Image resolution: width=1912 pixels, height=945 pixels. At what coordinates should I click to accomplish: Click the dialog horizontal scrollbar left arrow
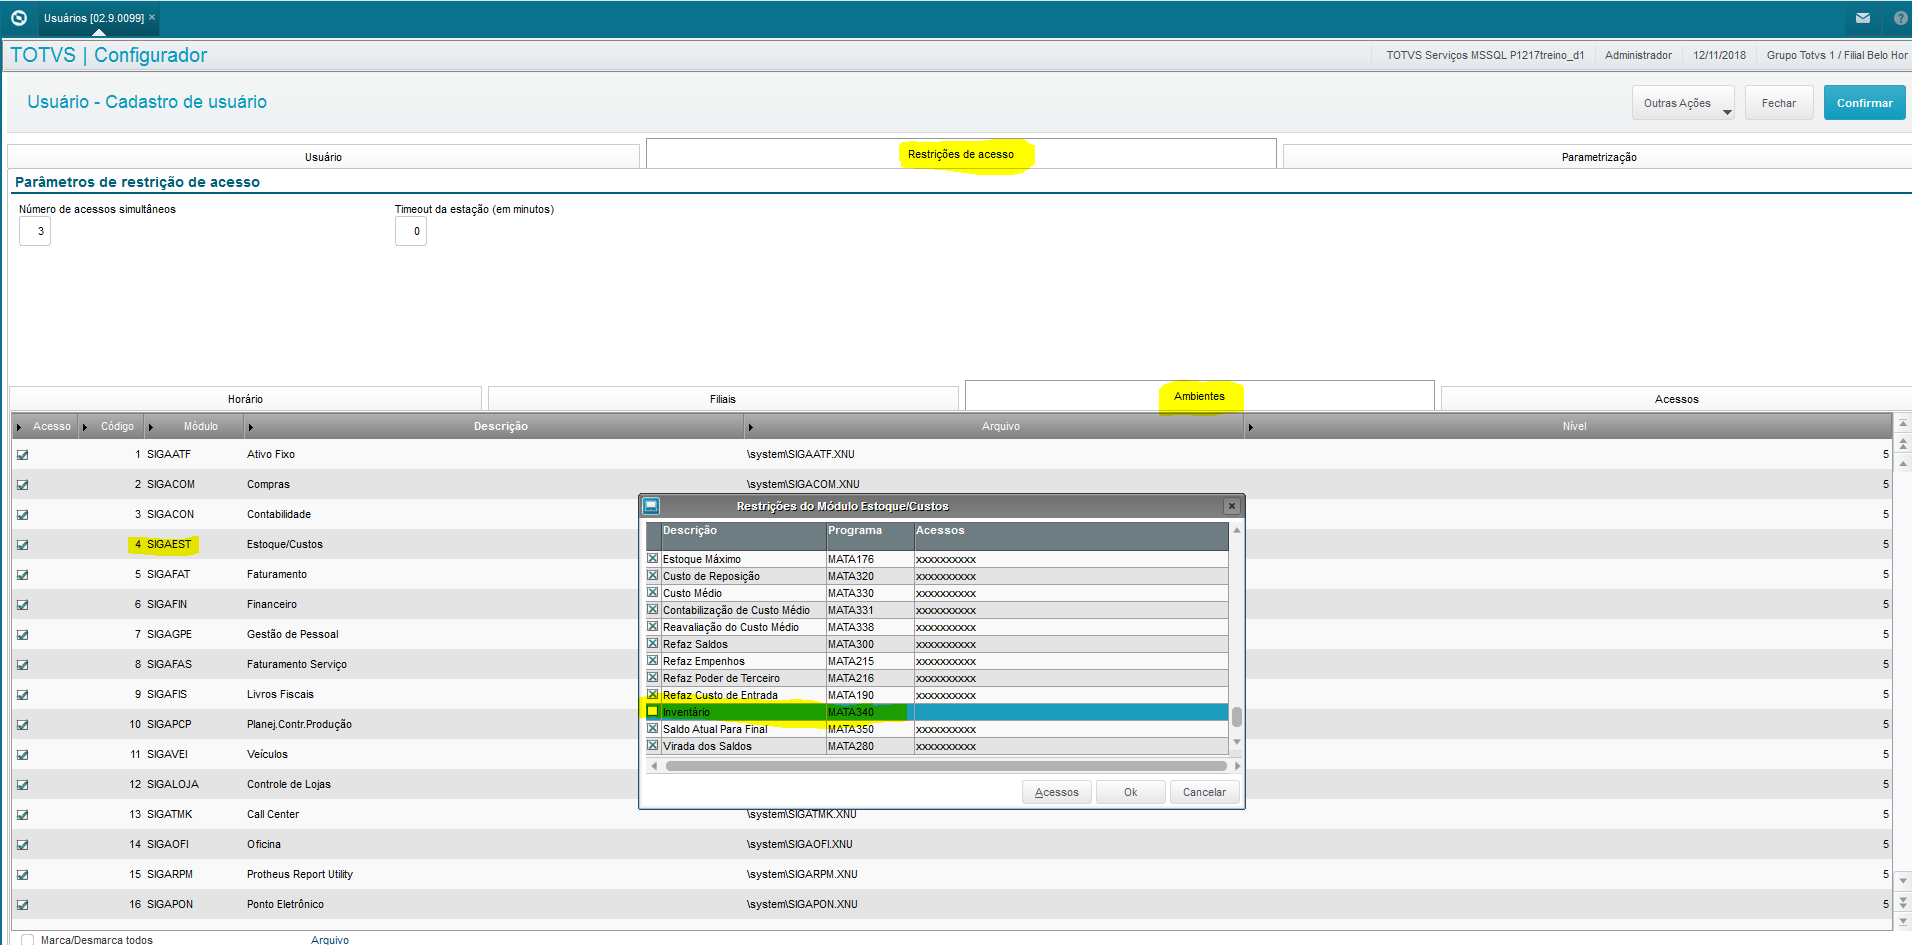(x=654, y=766)
